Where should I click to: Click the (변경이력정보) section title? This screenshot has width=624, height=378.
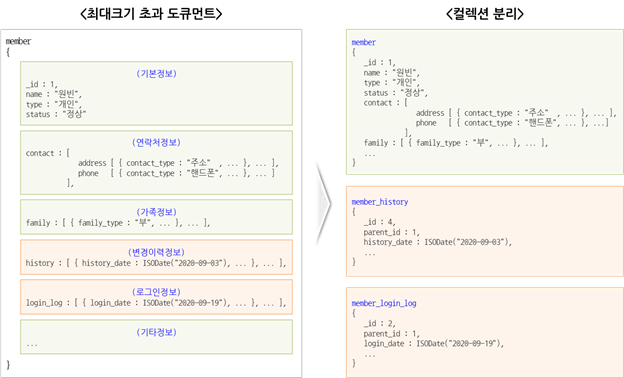[156, 252]
